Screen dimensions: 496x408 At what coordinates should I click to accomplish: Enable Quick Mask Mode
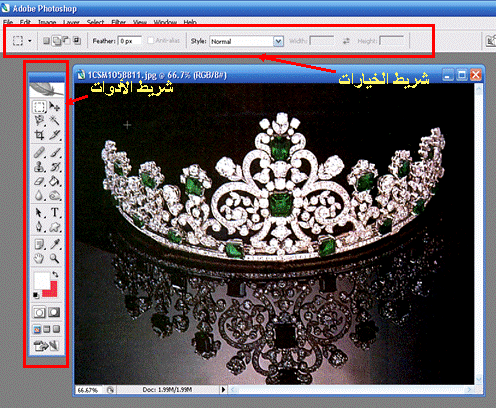tap(54, 313)
